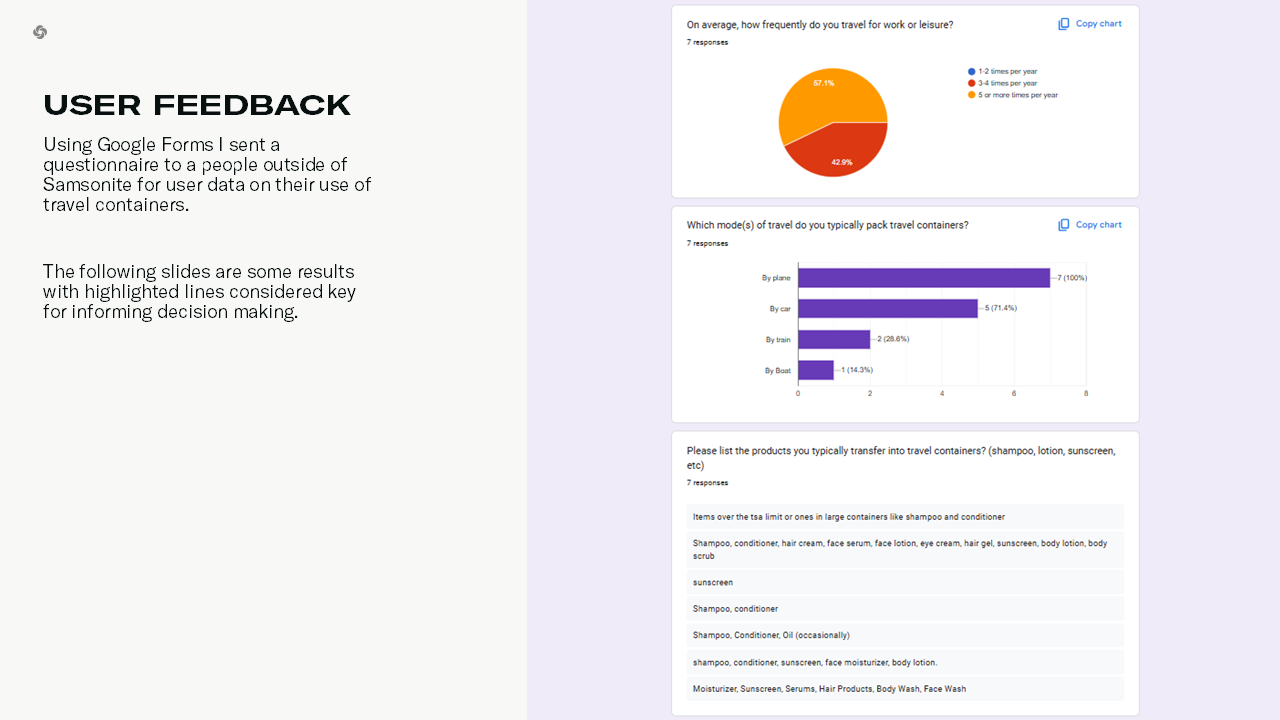
Task: Click the orange legend dot for 5 or more times
Action: tap(972, 95)
